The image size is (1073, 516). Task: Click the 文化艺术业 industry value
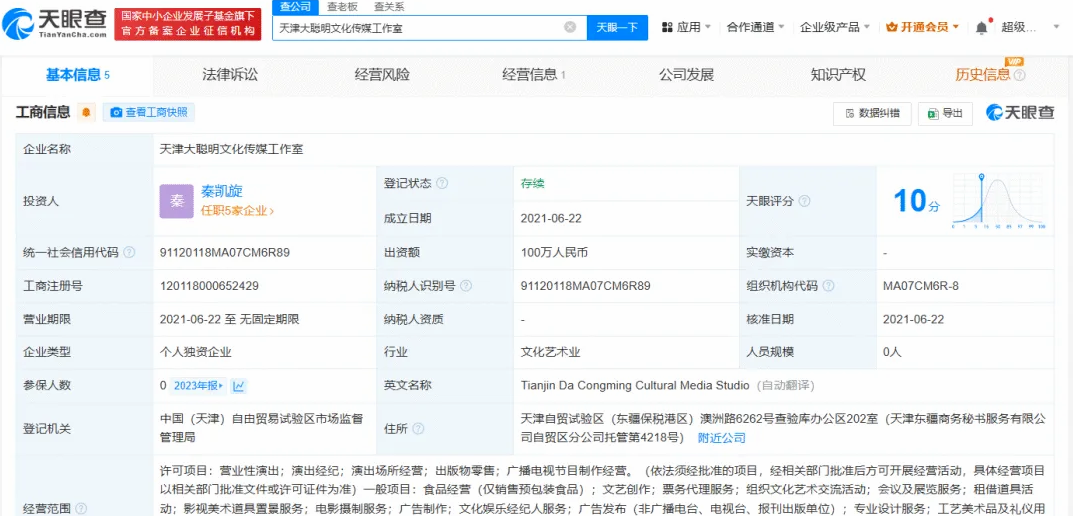550,352
